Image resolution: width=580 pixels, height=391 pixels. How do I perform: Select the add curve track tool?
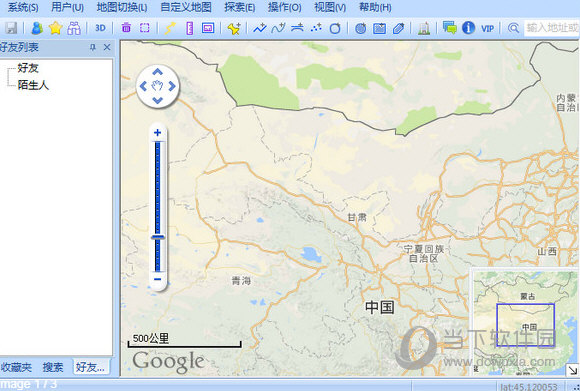[x=278, y=28]
